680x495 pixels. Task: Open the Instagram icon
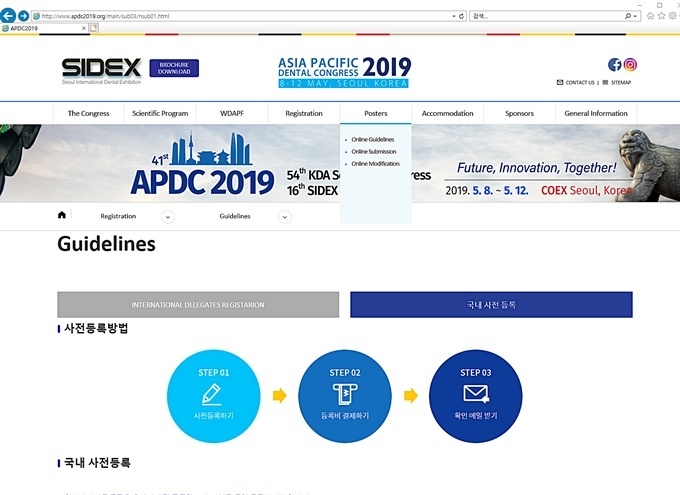pos(630,65)
